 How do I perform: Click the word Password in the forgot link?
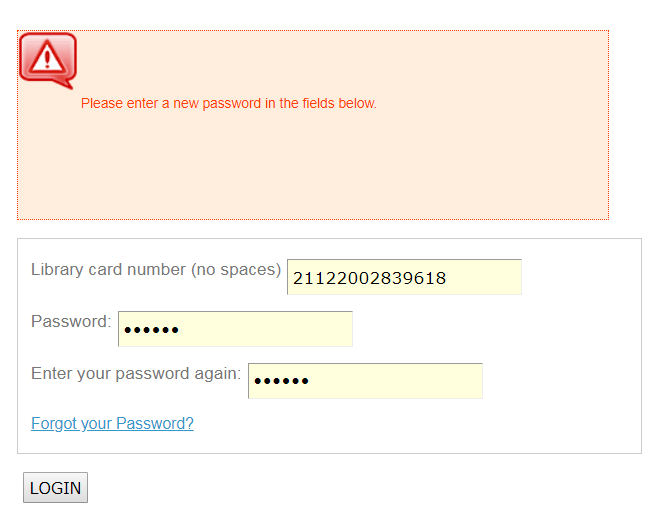(x=155, y=423)
